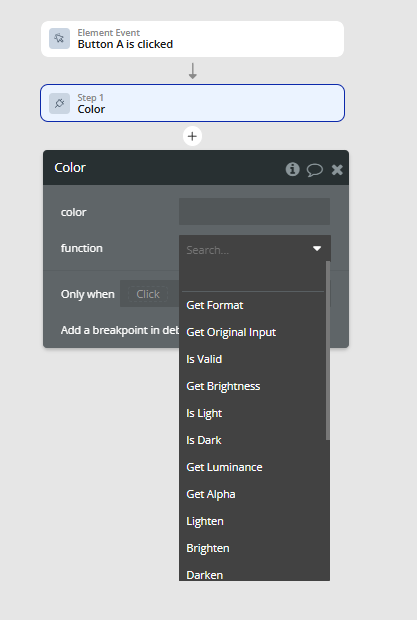
Task: Close the Color property panel
Action: click(x=337, y=170)
